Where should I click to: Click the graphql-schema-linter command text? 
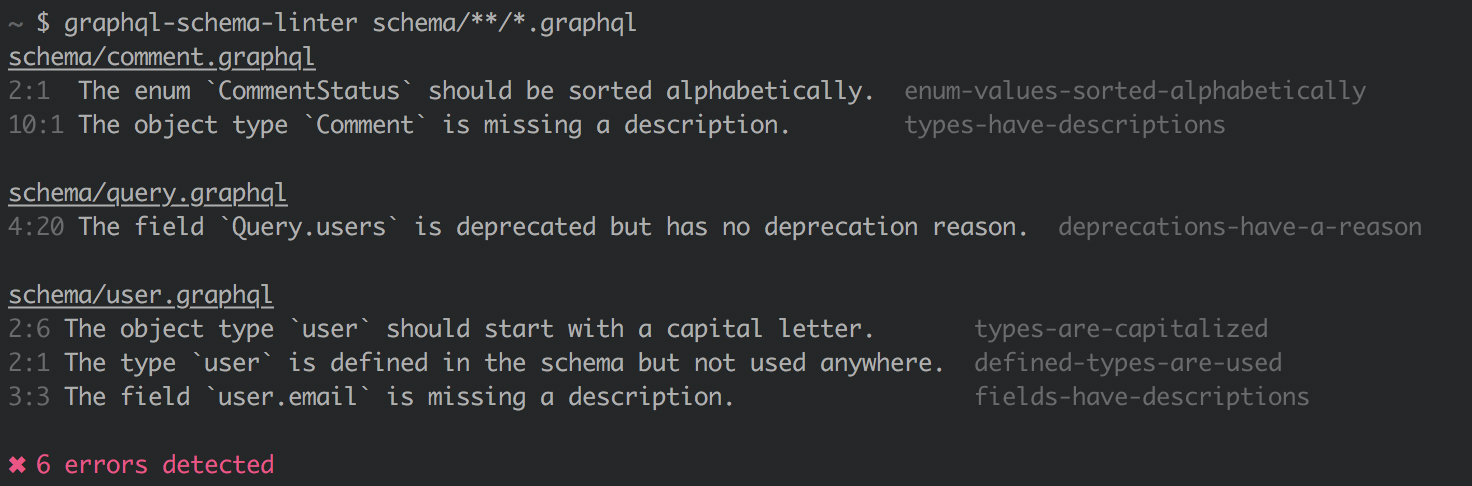tap(211, 23)
